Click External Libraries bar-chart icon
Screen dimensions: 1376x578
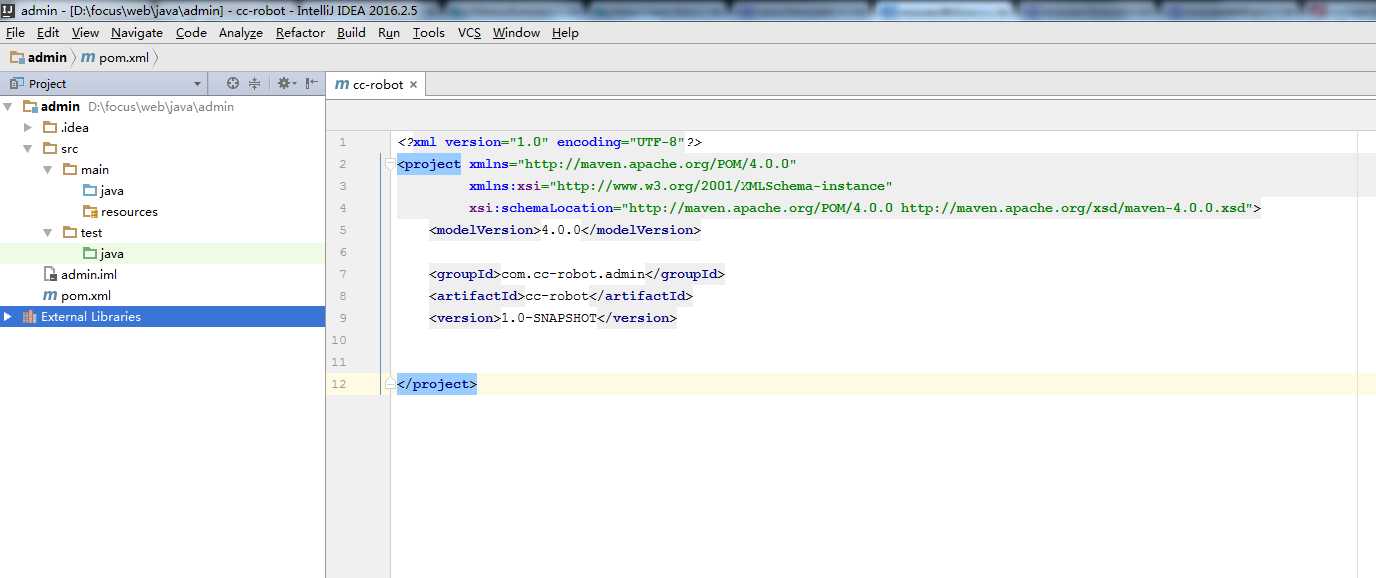click(x=29, y=316)
